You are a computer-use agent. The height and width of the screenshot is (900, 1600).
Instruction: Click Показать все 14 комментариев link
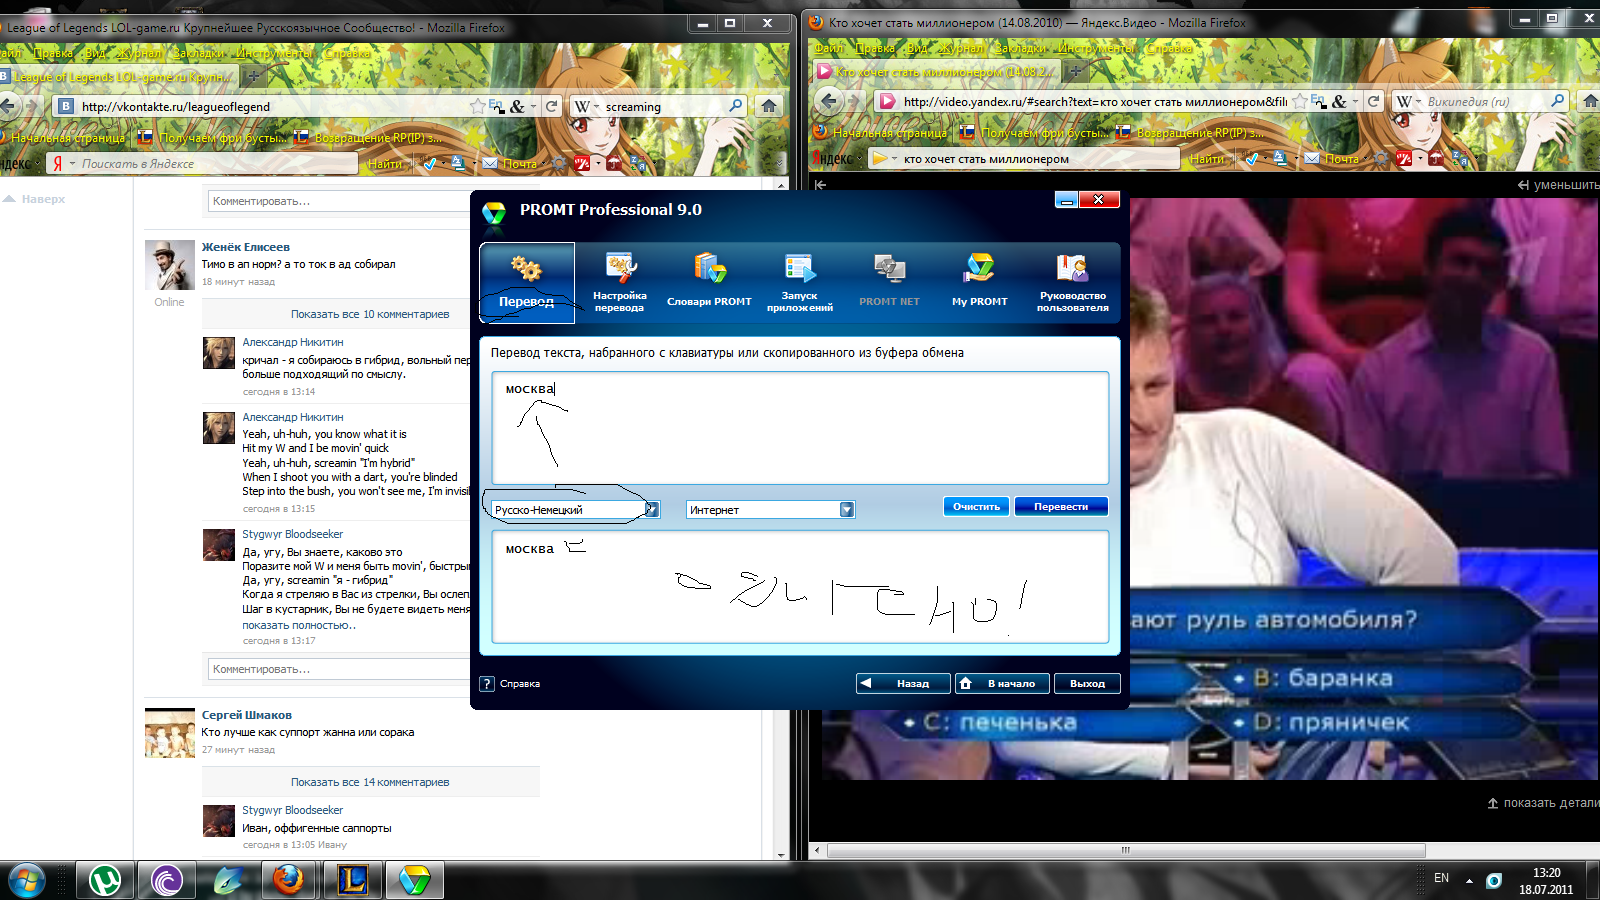(x=370, y=782)
